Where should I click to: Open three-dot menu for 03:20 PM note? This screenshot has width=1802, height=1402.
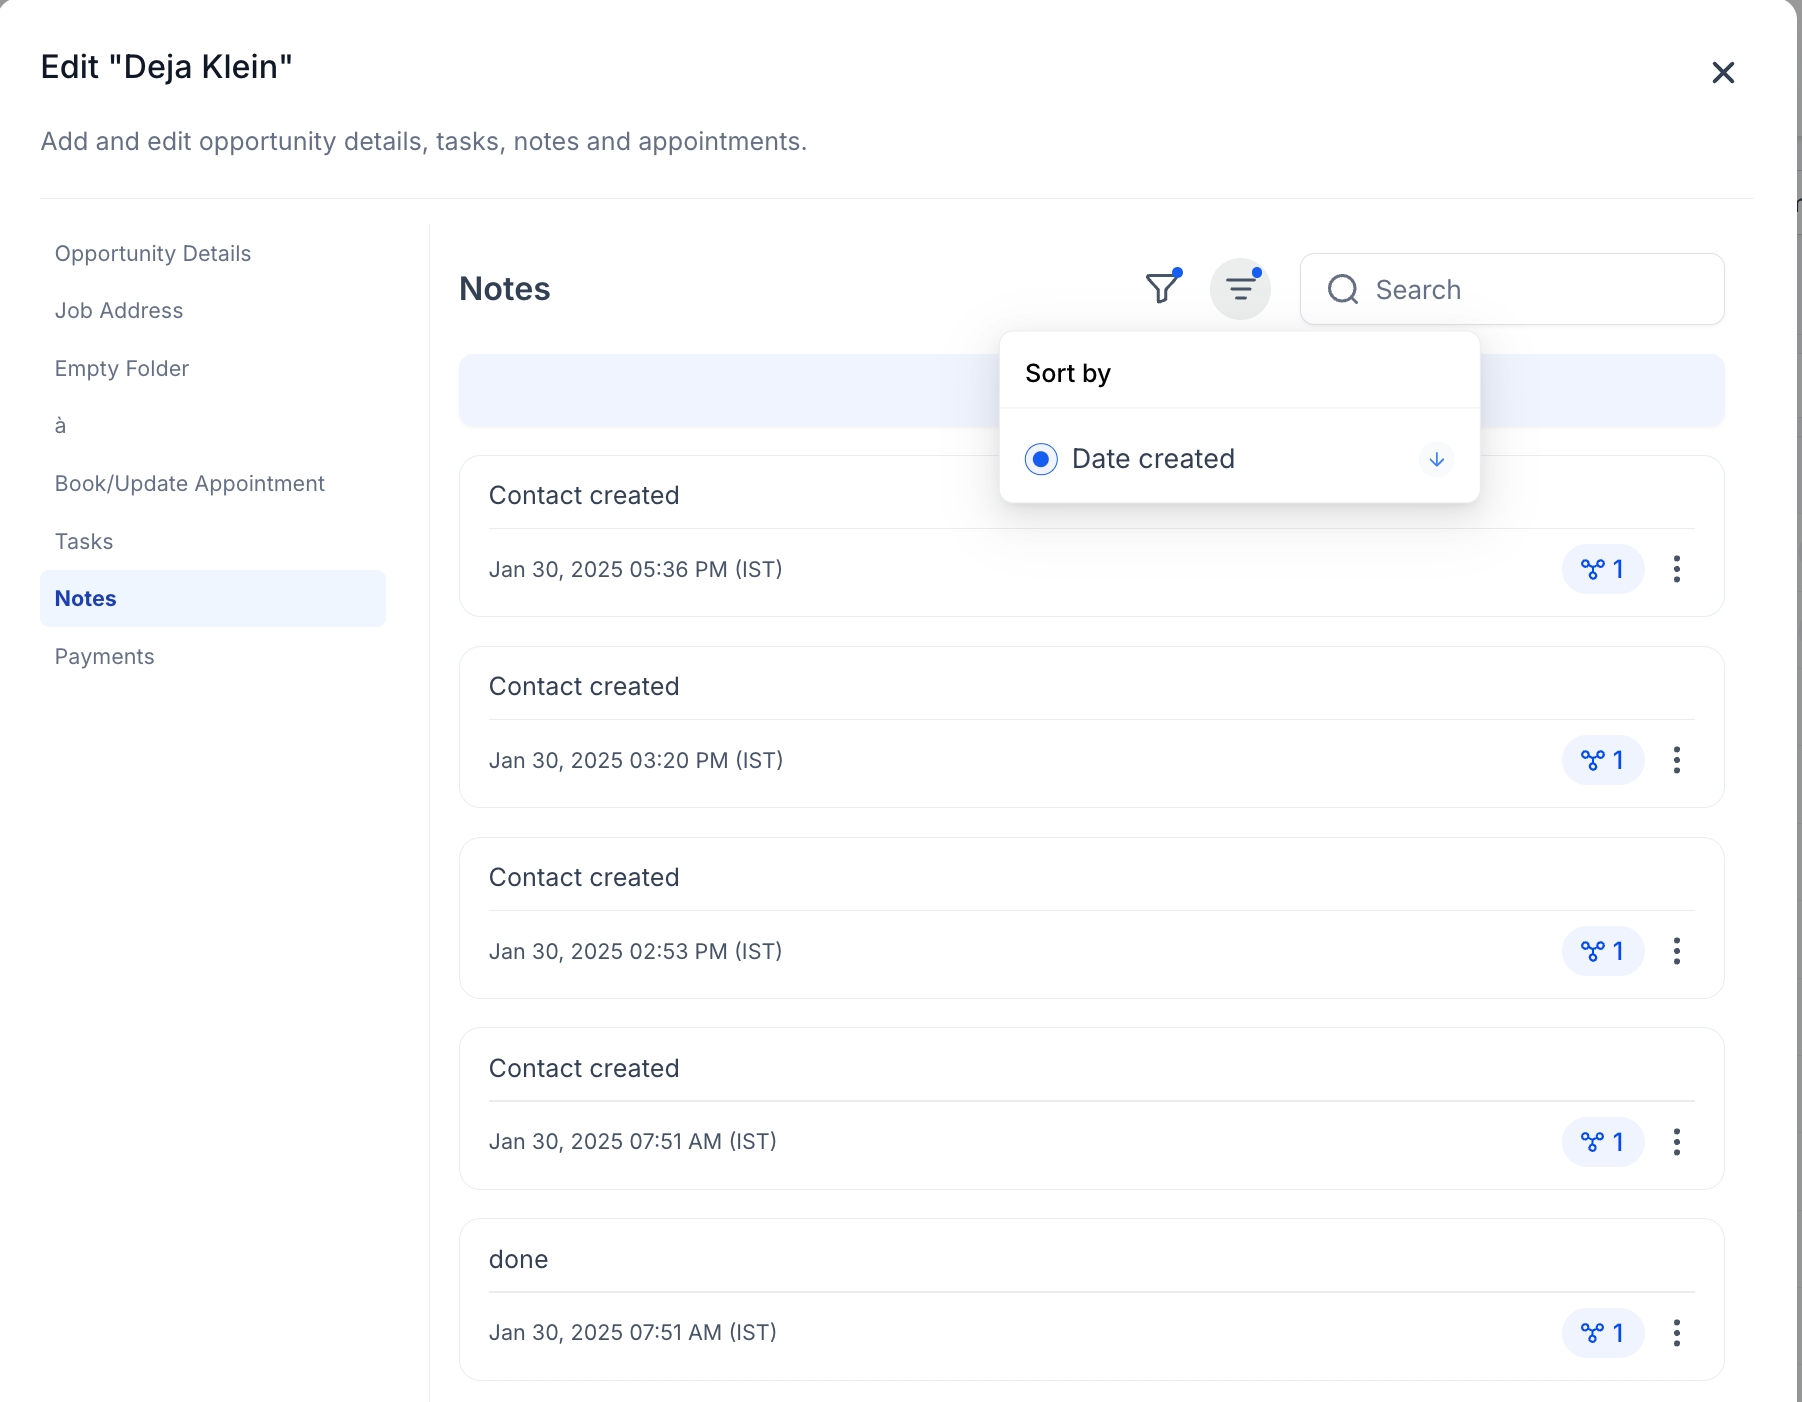click(1677, 760)
